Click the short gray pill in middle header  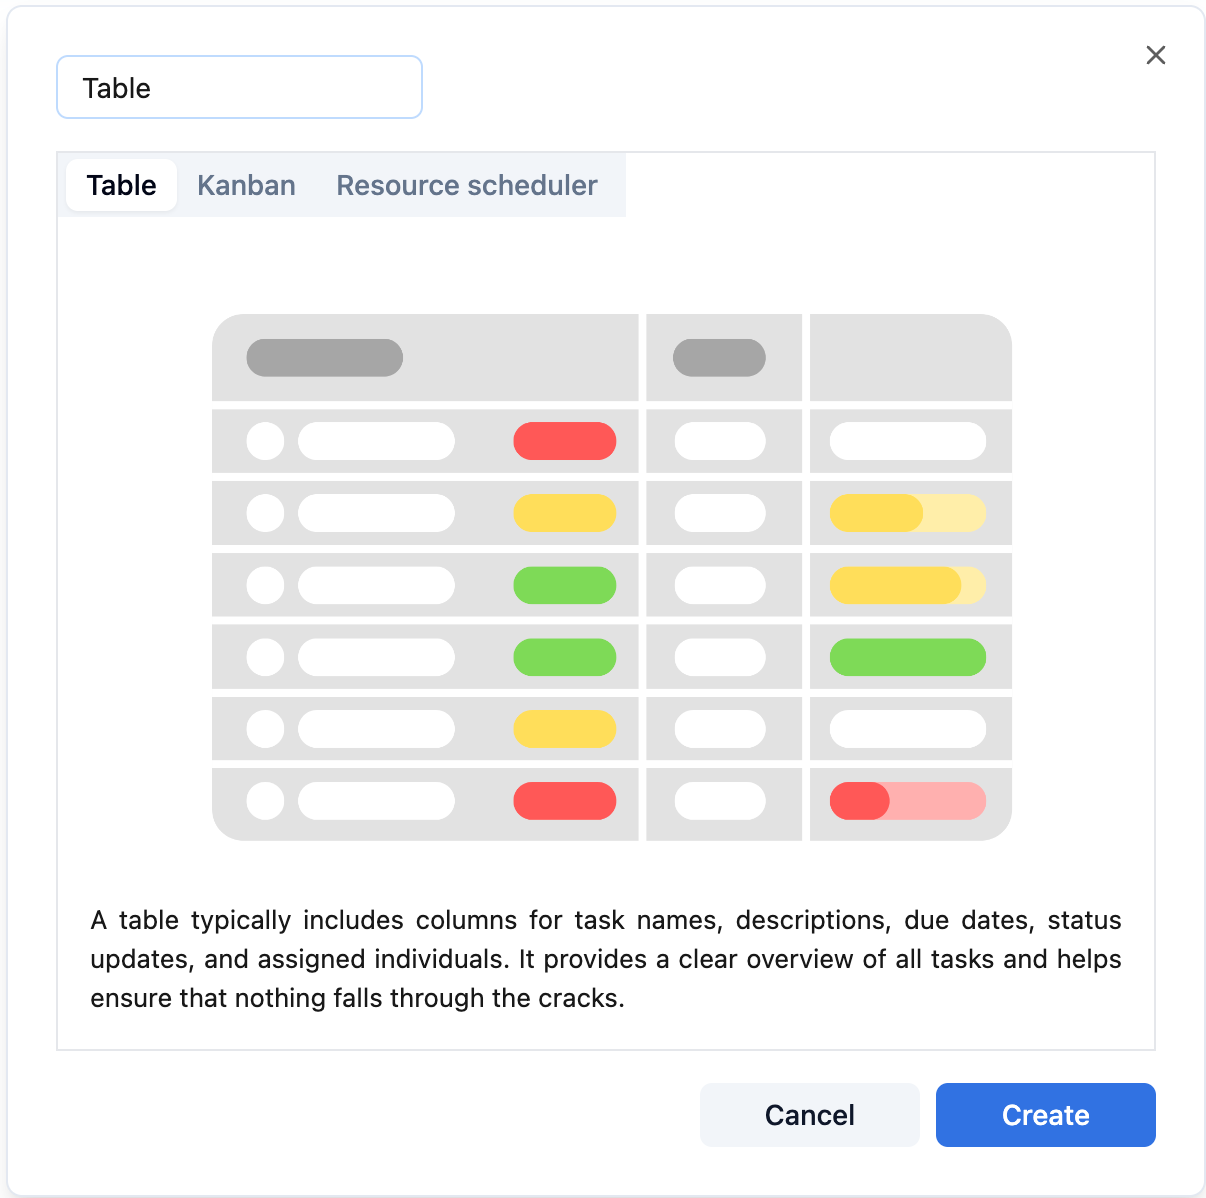click(719, 358)
